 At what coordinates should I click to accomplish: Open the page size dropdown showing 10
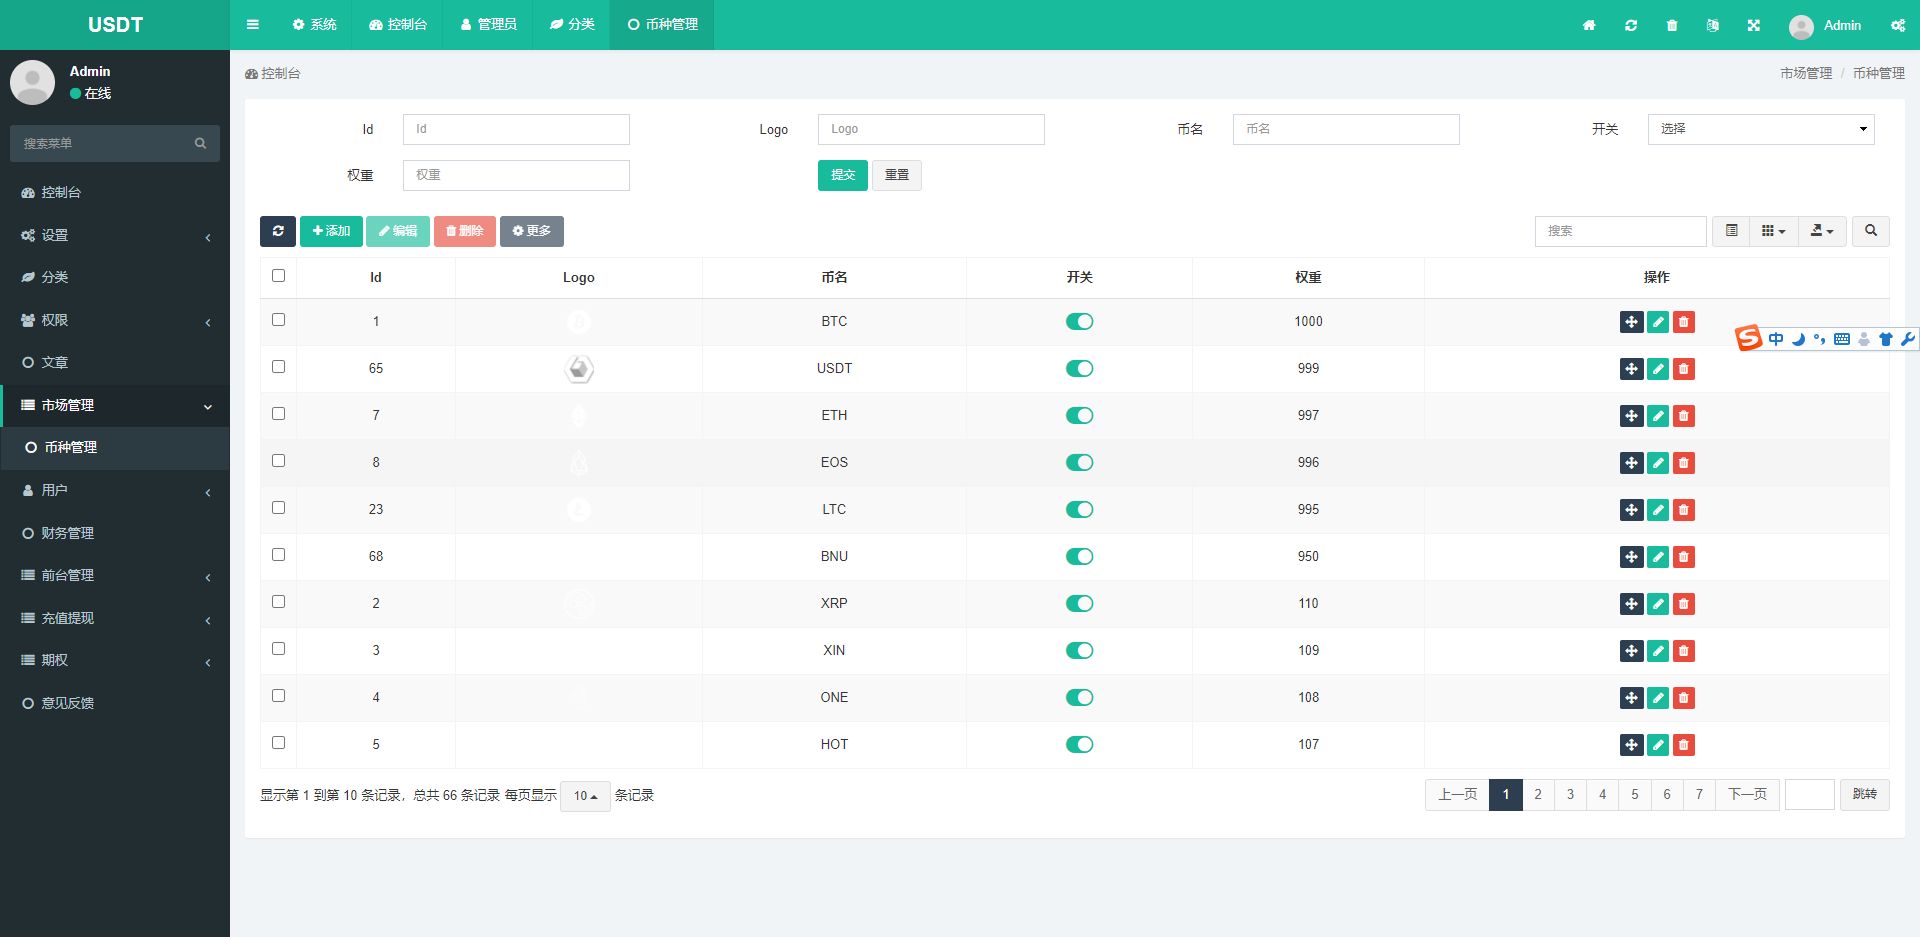pyautogui.click(x=585, y=796)
